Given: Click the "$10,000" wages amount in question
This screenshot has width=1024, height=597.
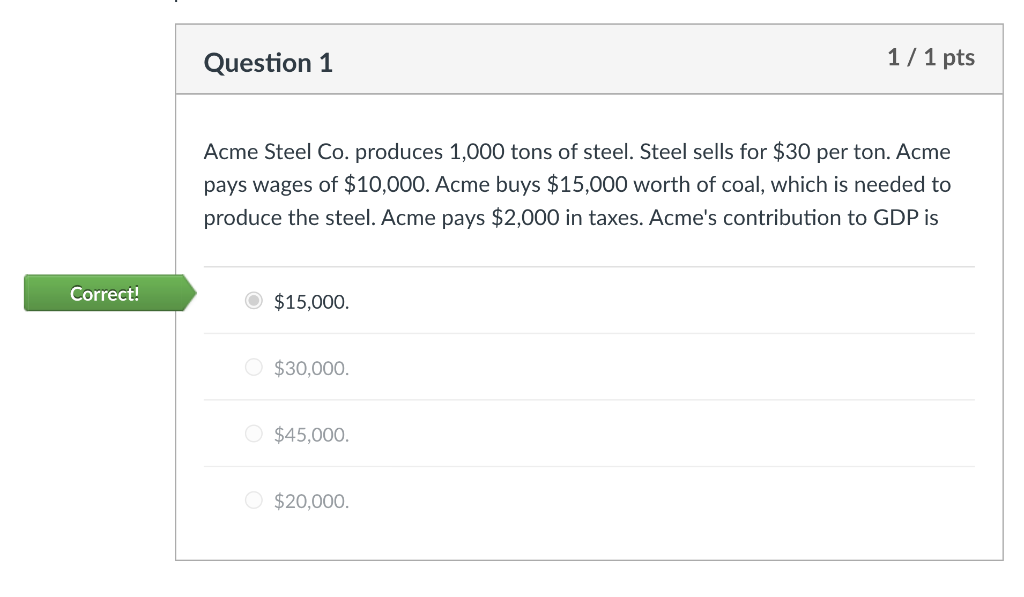Looking at the screenshot, I should coord(384,185).
